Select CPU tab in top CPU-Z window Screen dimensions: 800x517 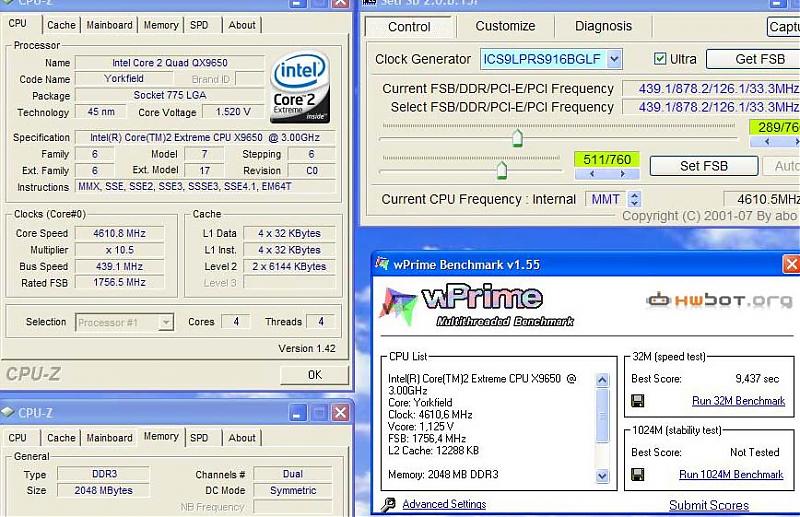[17, 23]
